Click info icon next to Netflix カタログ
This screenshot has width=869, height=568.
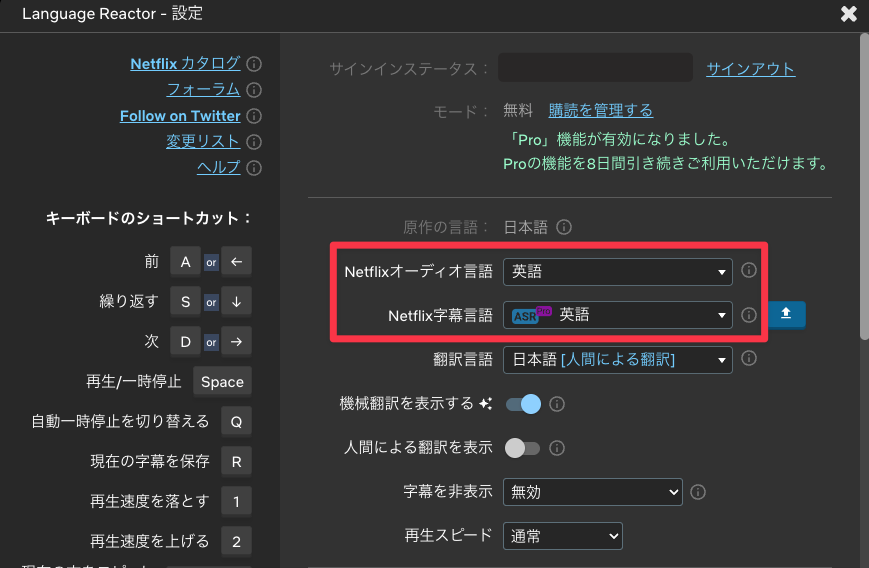pyautogui.click(x=254, y=64)
